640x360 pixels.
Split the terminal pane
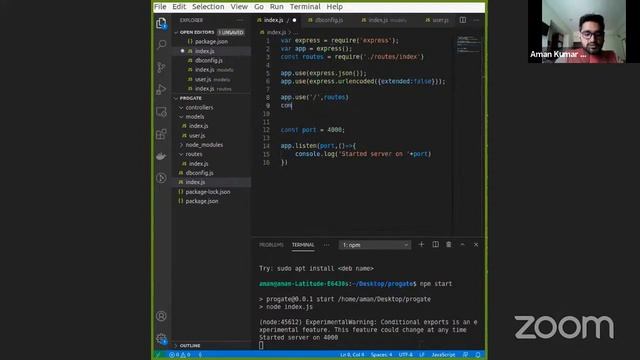point(436,244)
